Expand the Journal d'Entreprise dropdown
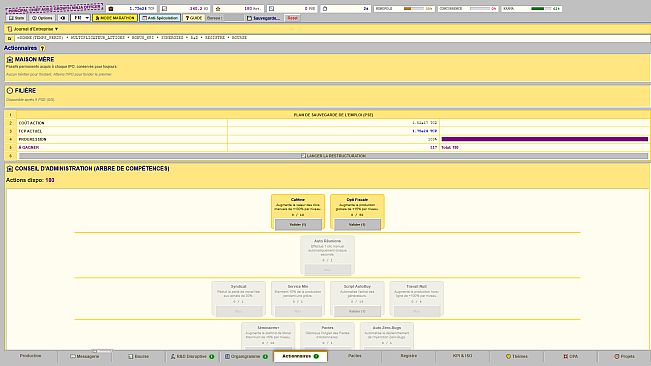This screenshot has width=651, height=366. pos(36,29)
